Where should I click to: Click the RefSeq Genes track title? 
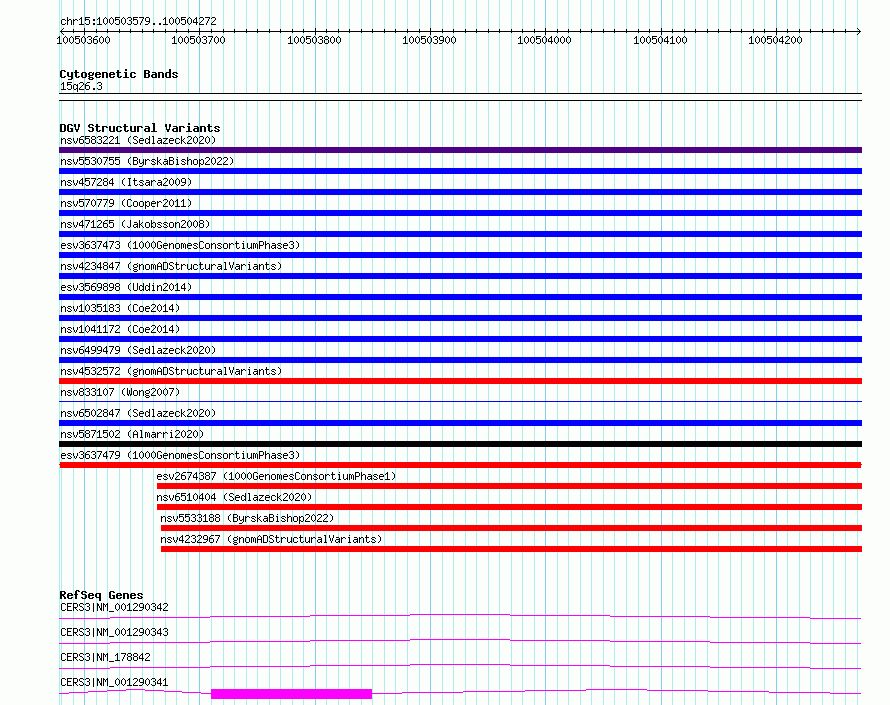pos(101,595)
